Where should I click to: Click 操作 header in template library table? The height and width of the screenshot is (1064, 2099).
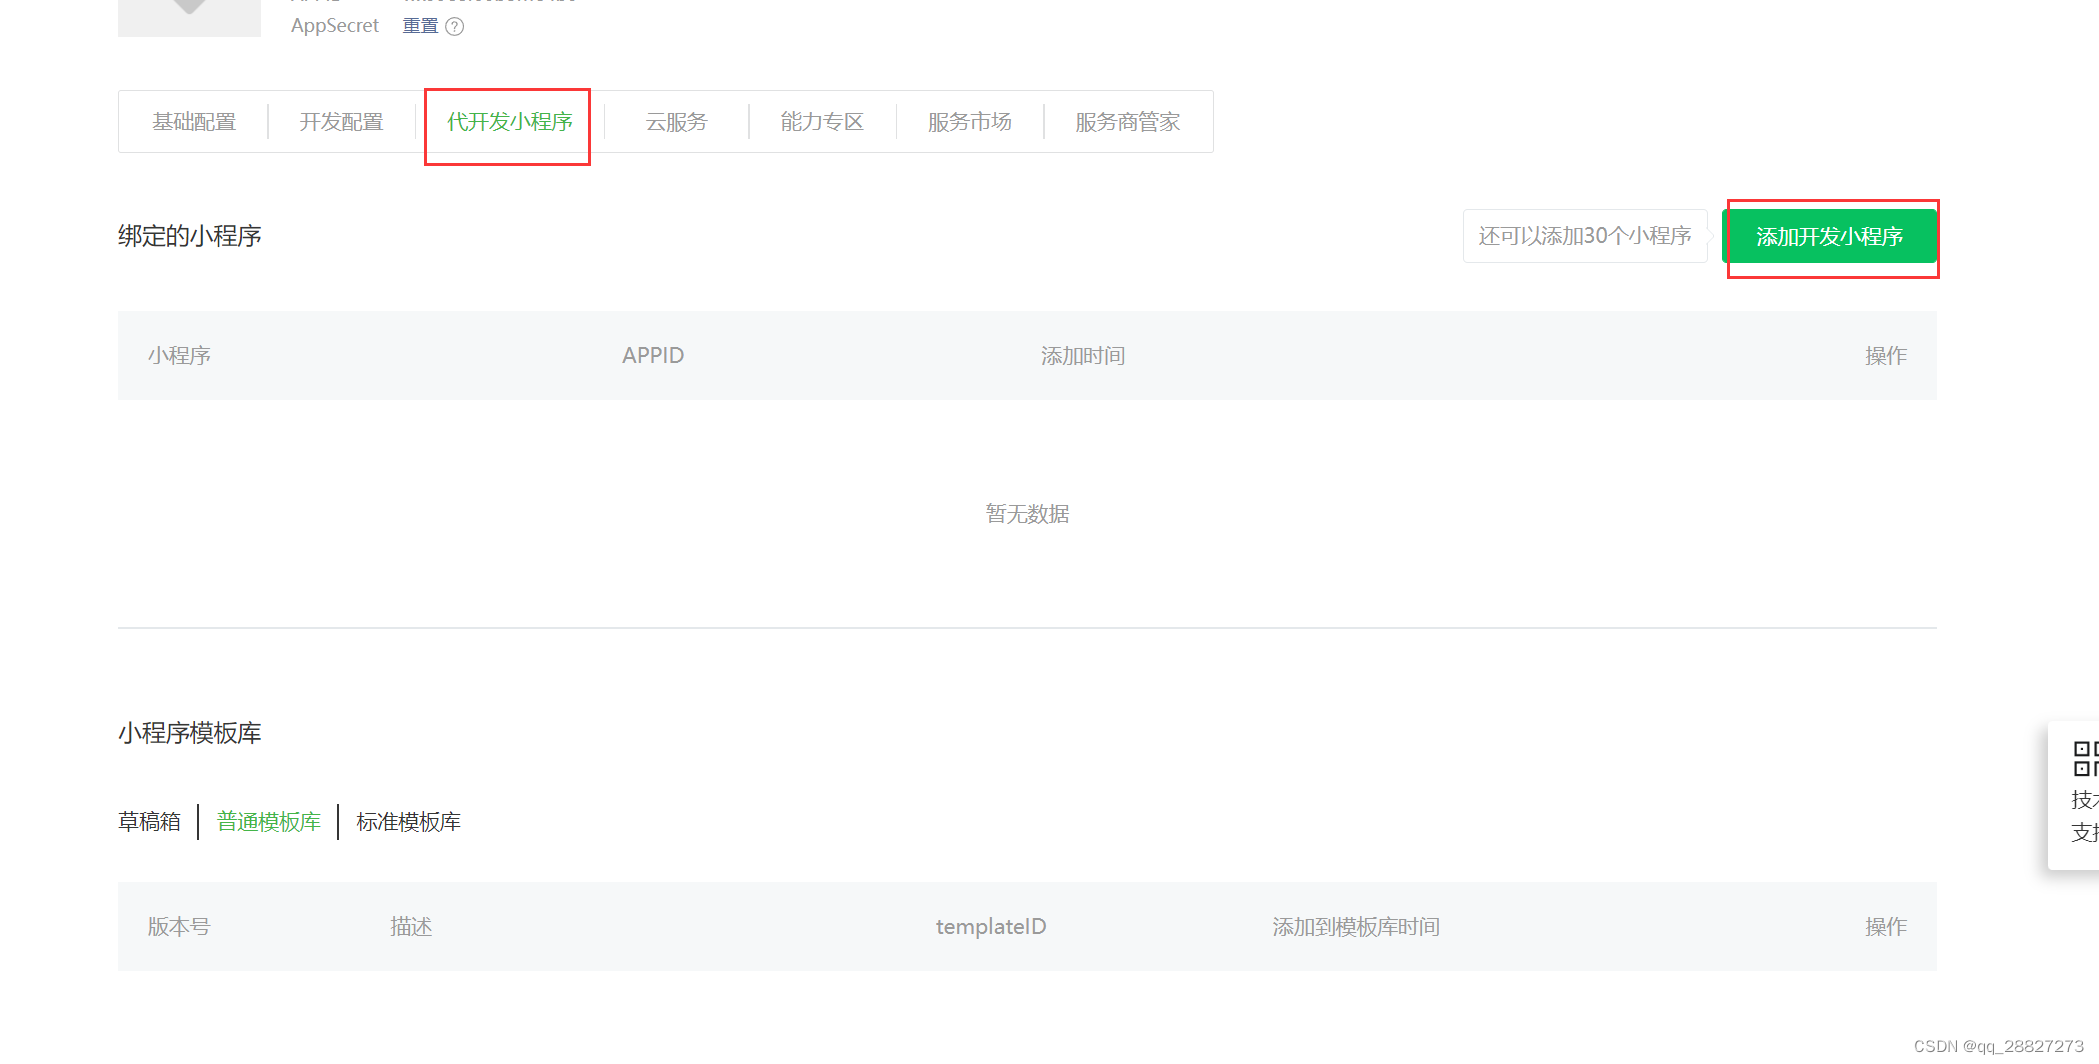1886,927
